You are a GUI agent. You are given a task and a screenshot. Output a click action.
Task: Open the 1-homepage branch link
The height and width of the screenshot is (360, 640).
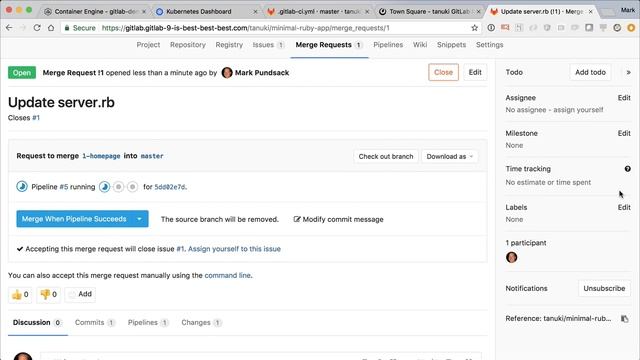(x=101, y=156)
